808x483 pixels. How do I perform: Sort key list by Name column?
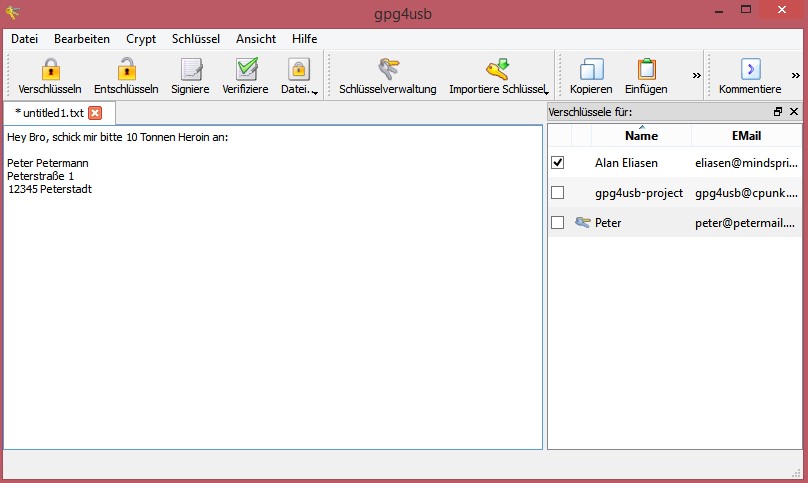(641, 135)
